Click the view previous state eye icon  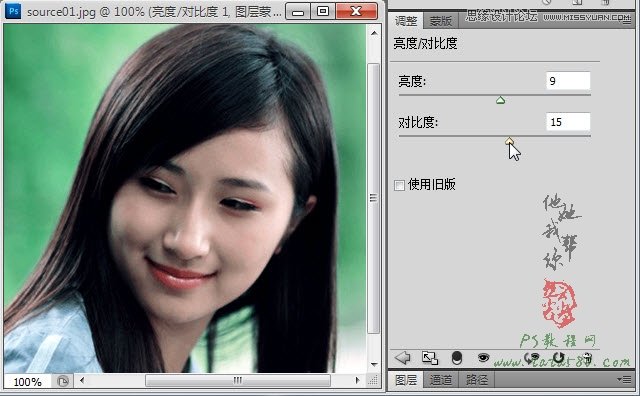click(532, 358)
